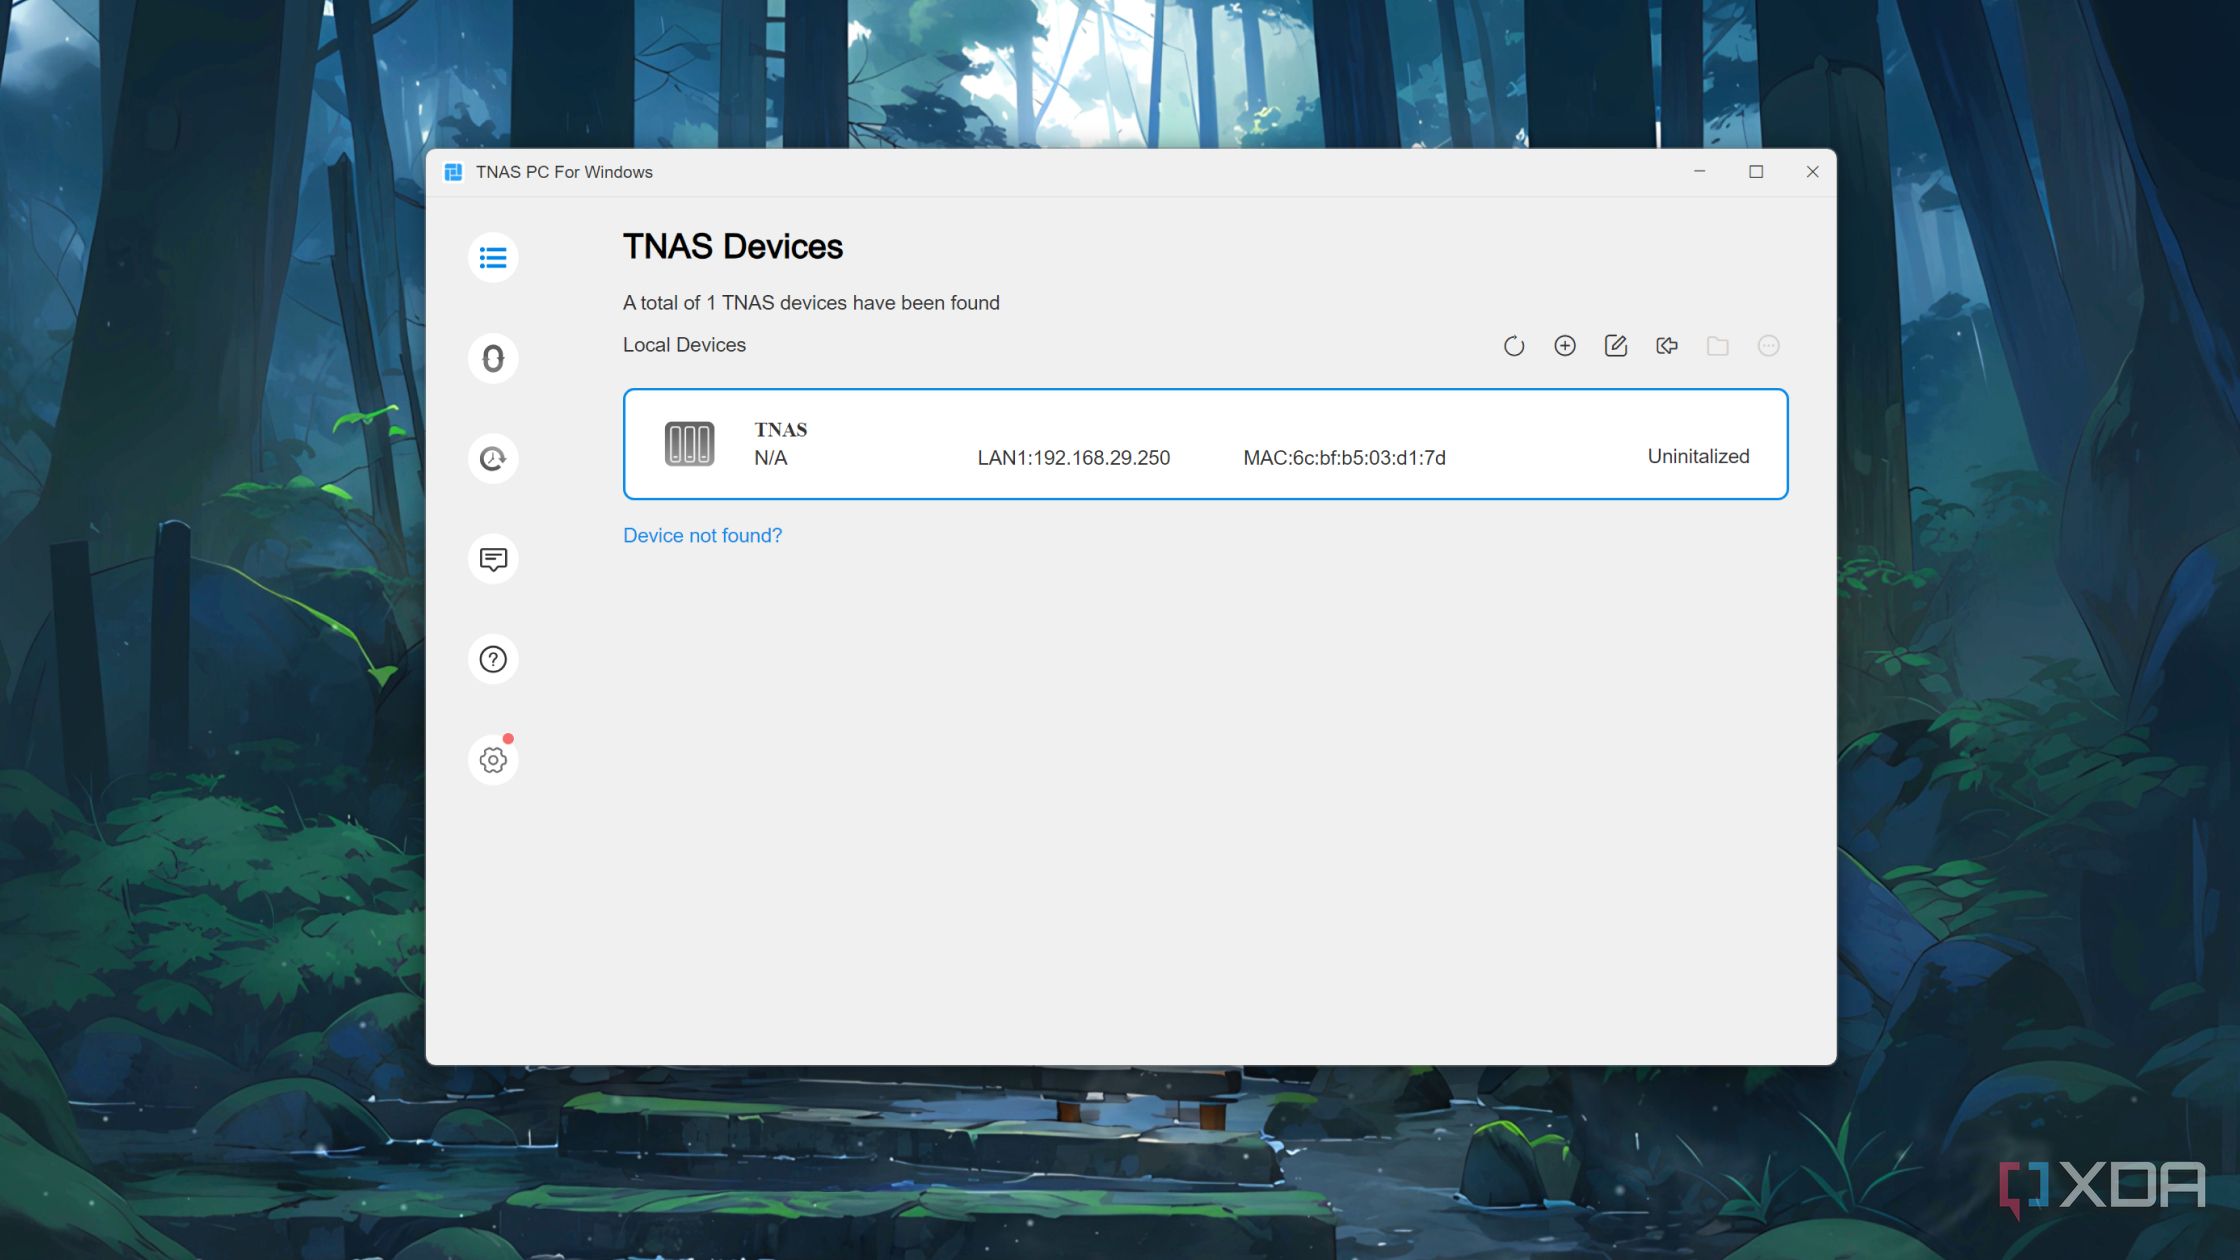
Task: Click the N/A device model text
Action: click(x=770, y=458)
